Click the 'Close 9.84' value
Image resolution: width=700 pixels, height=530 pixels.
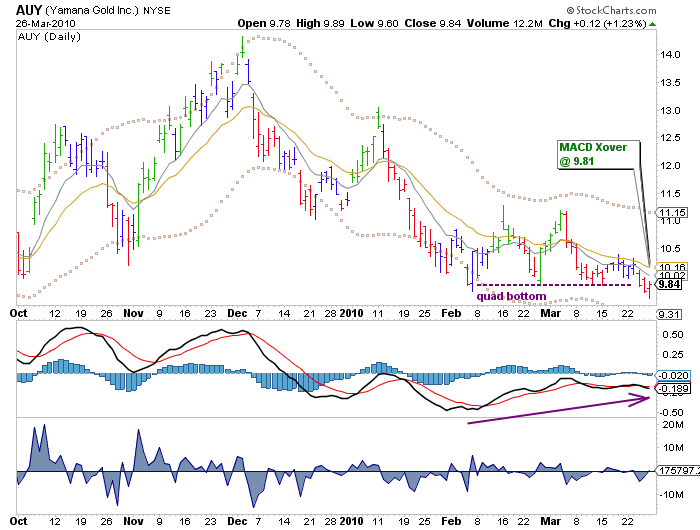tap(433, 23)
